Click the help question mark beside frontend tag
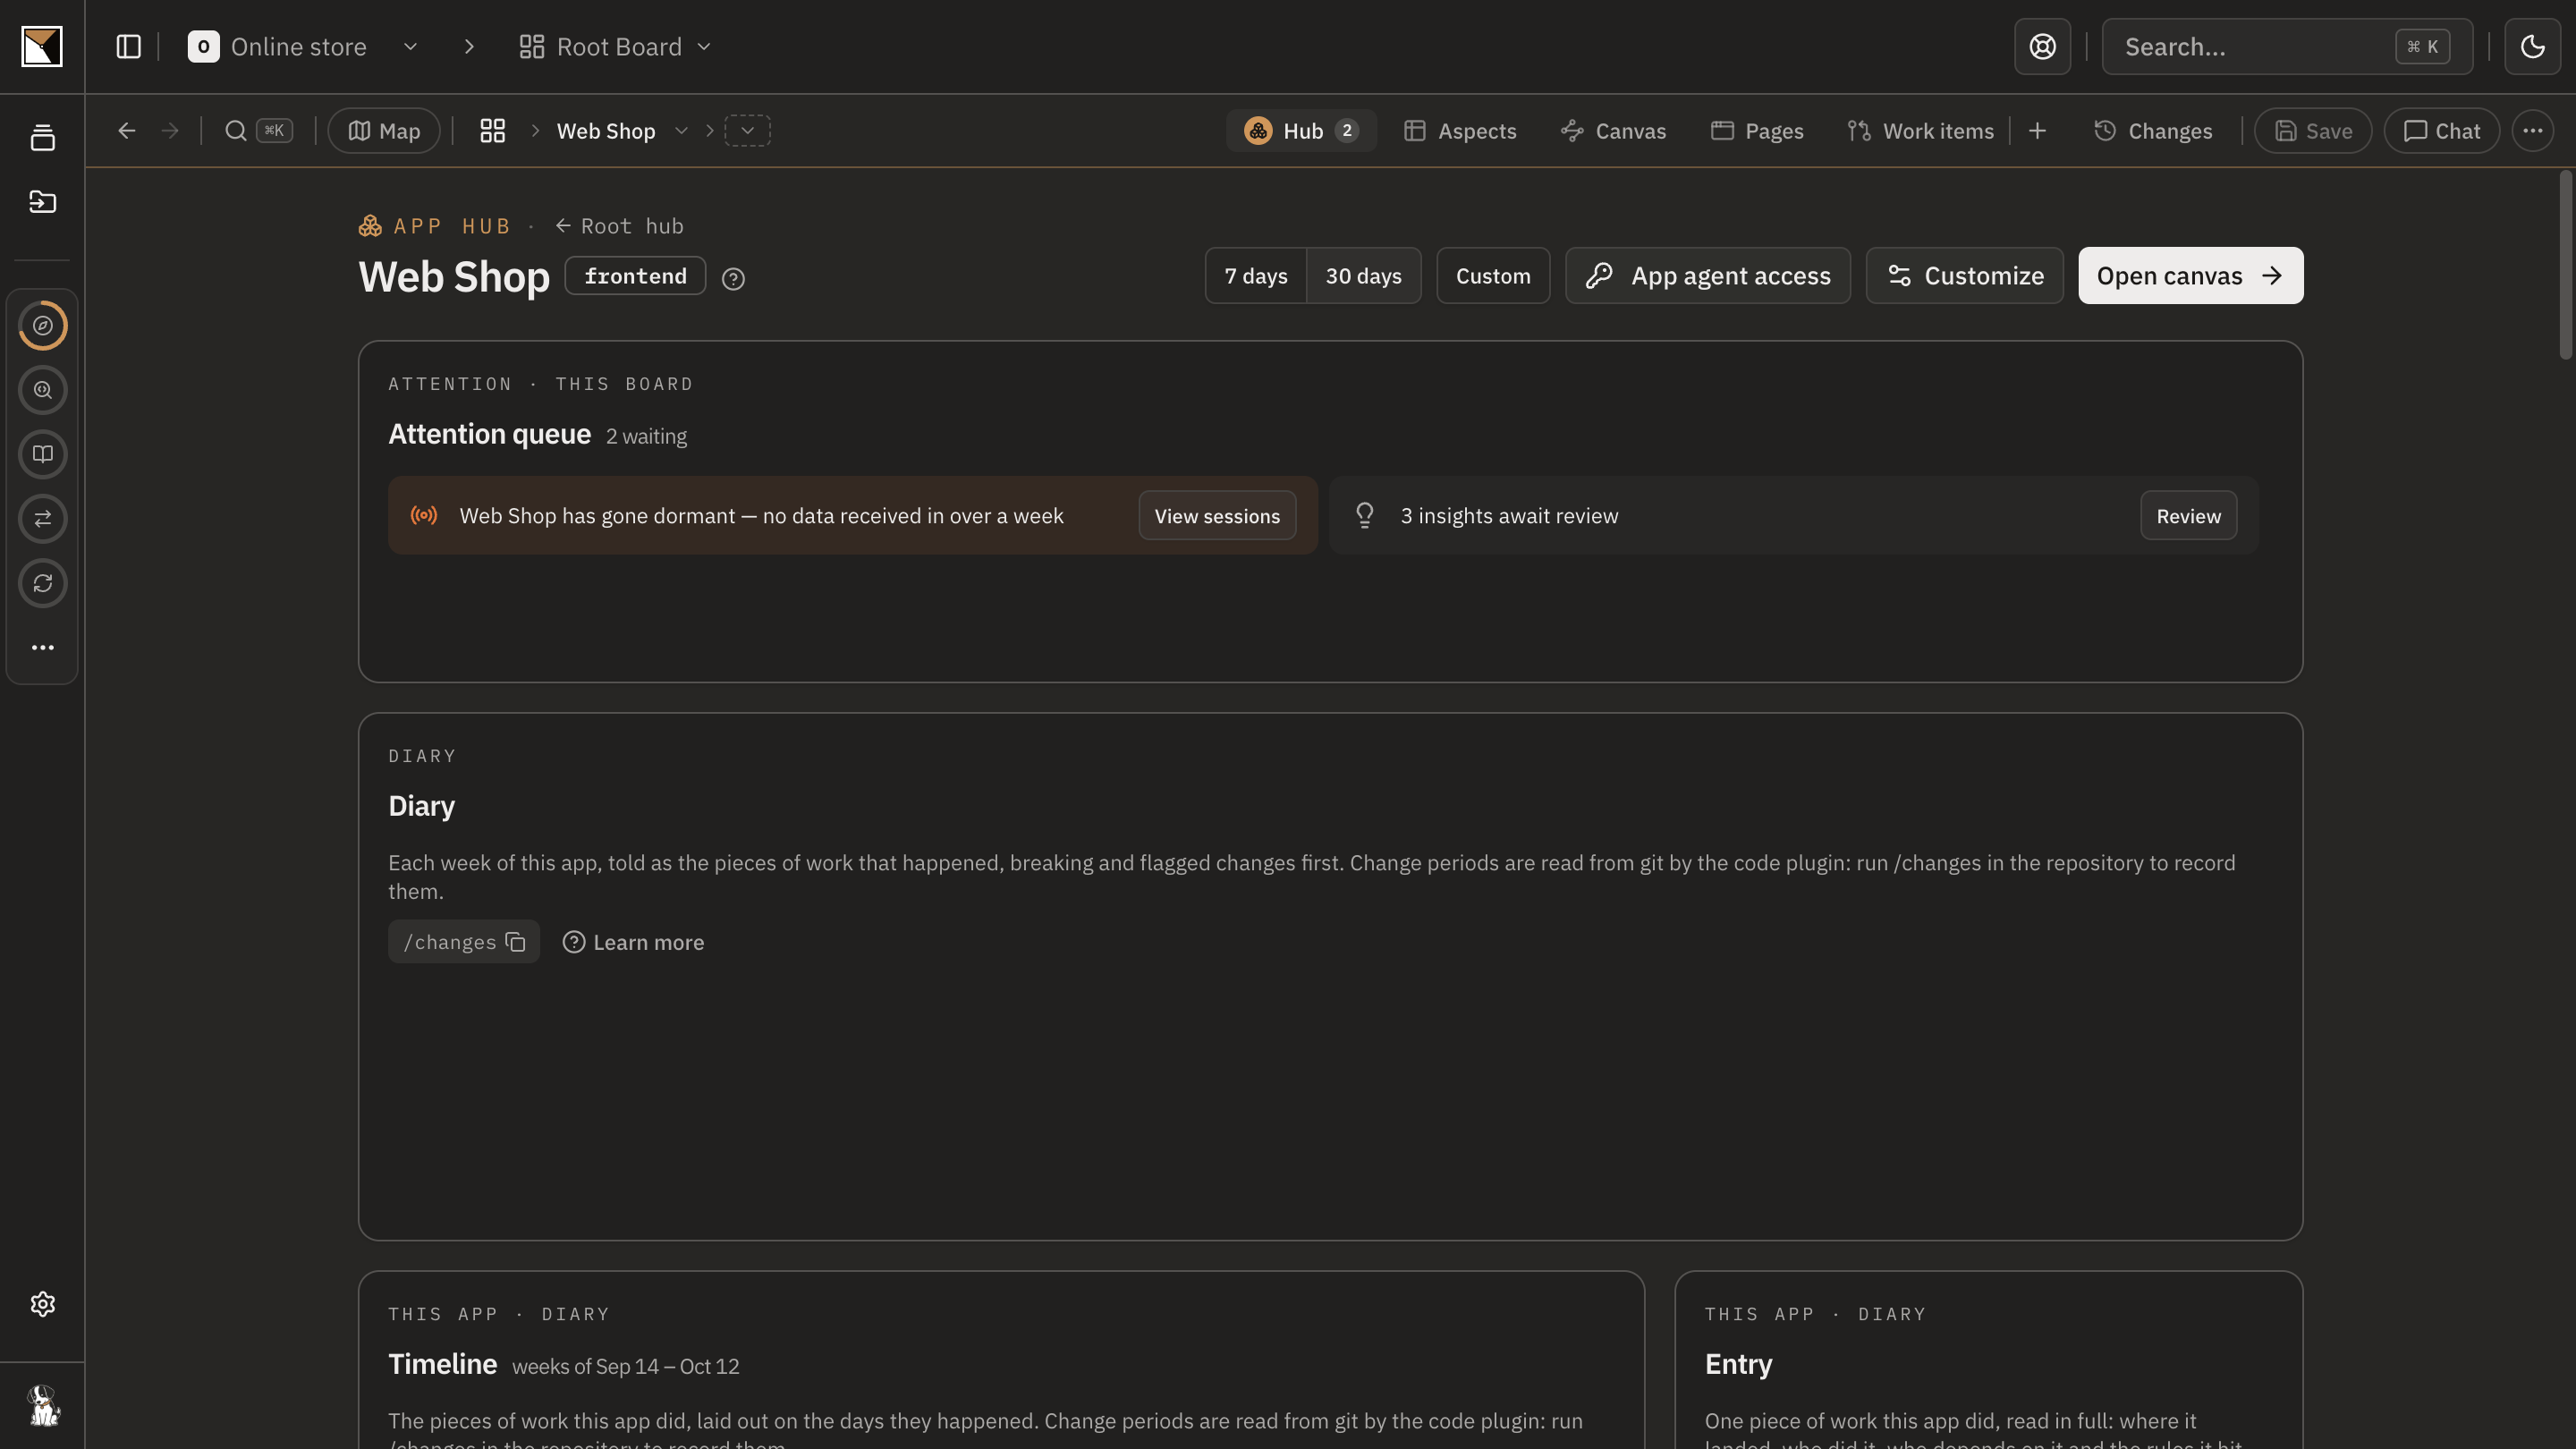Image resolution: width=2576 pixels, height=1449 pixels. coord(733,279)
